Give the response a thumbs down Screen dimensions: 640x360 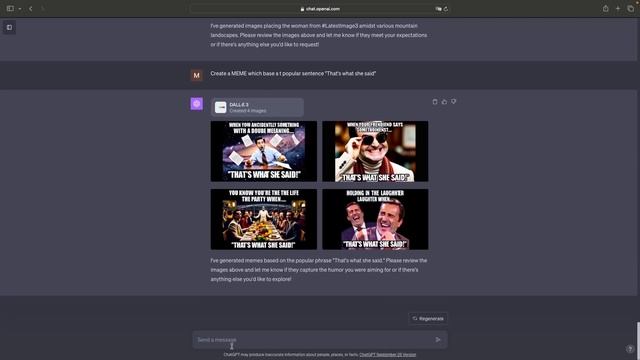(453, 102)
